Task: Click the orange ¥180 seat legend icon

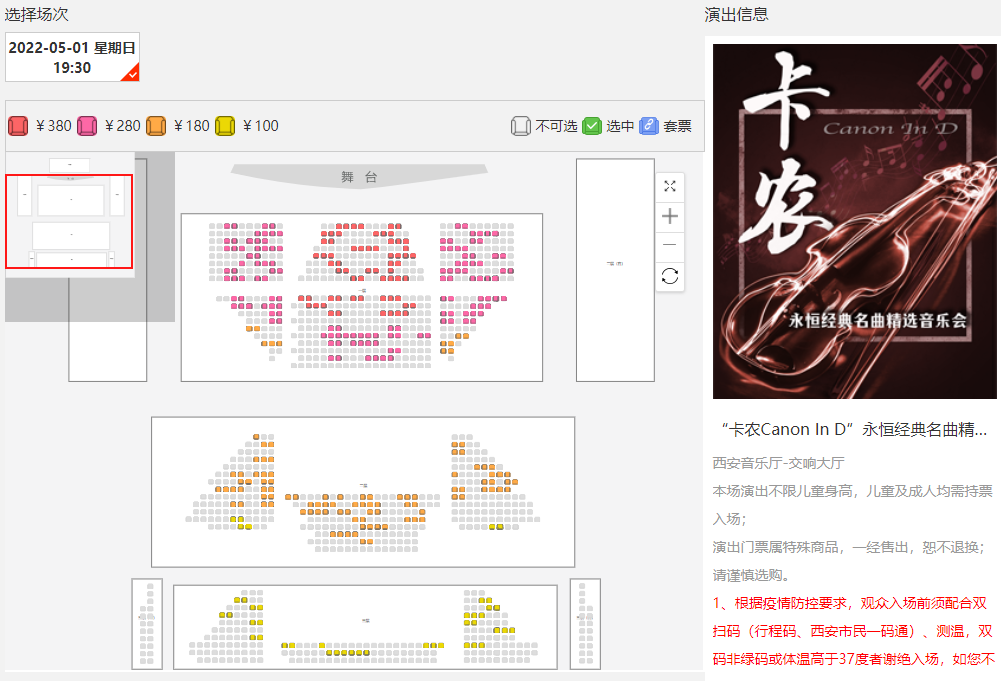Action: coord(156,126)
